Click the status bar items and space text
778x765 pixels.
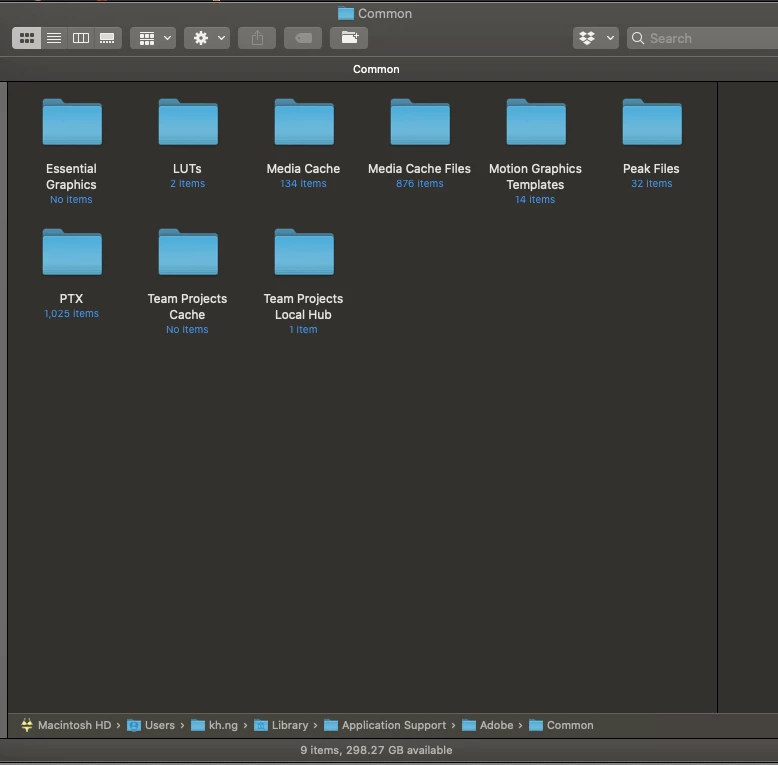point(376,750)
